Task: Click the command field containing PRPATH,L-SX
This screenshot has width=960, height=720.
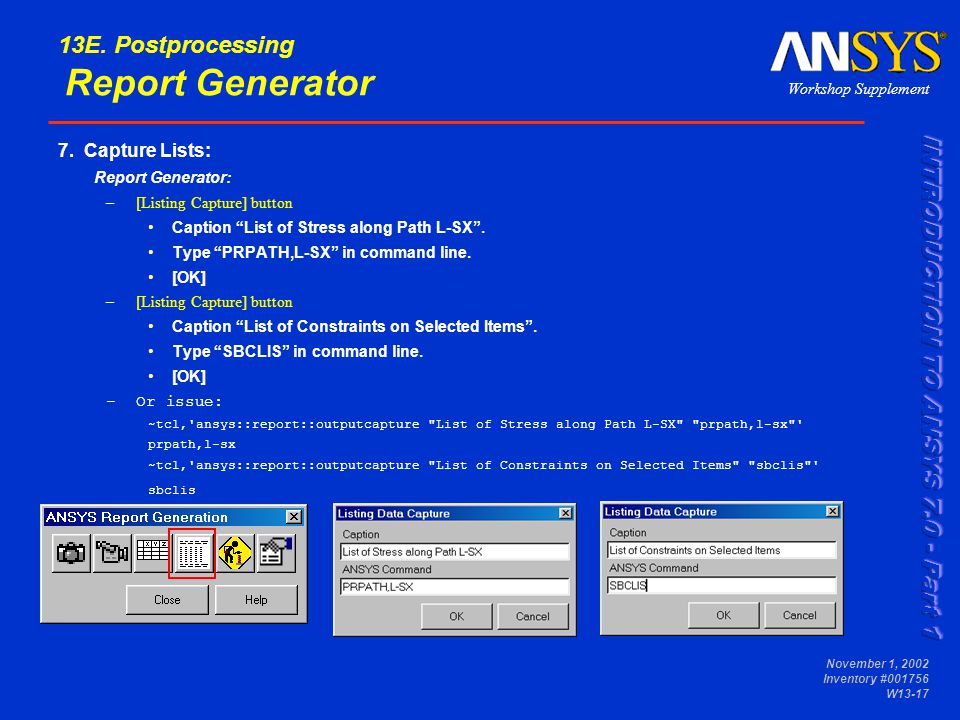Action: point(454,587)
